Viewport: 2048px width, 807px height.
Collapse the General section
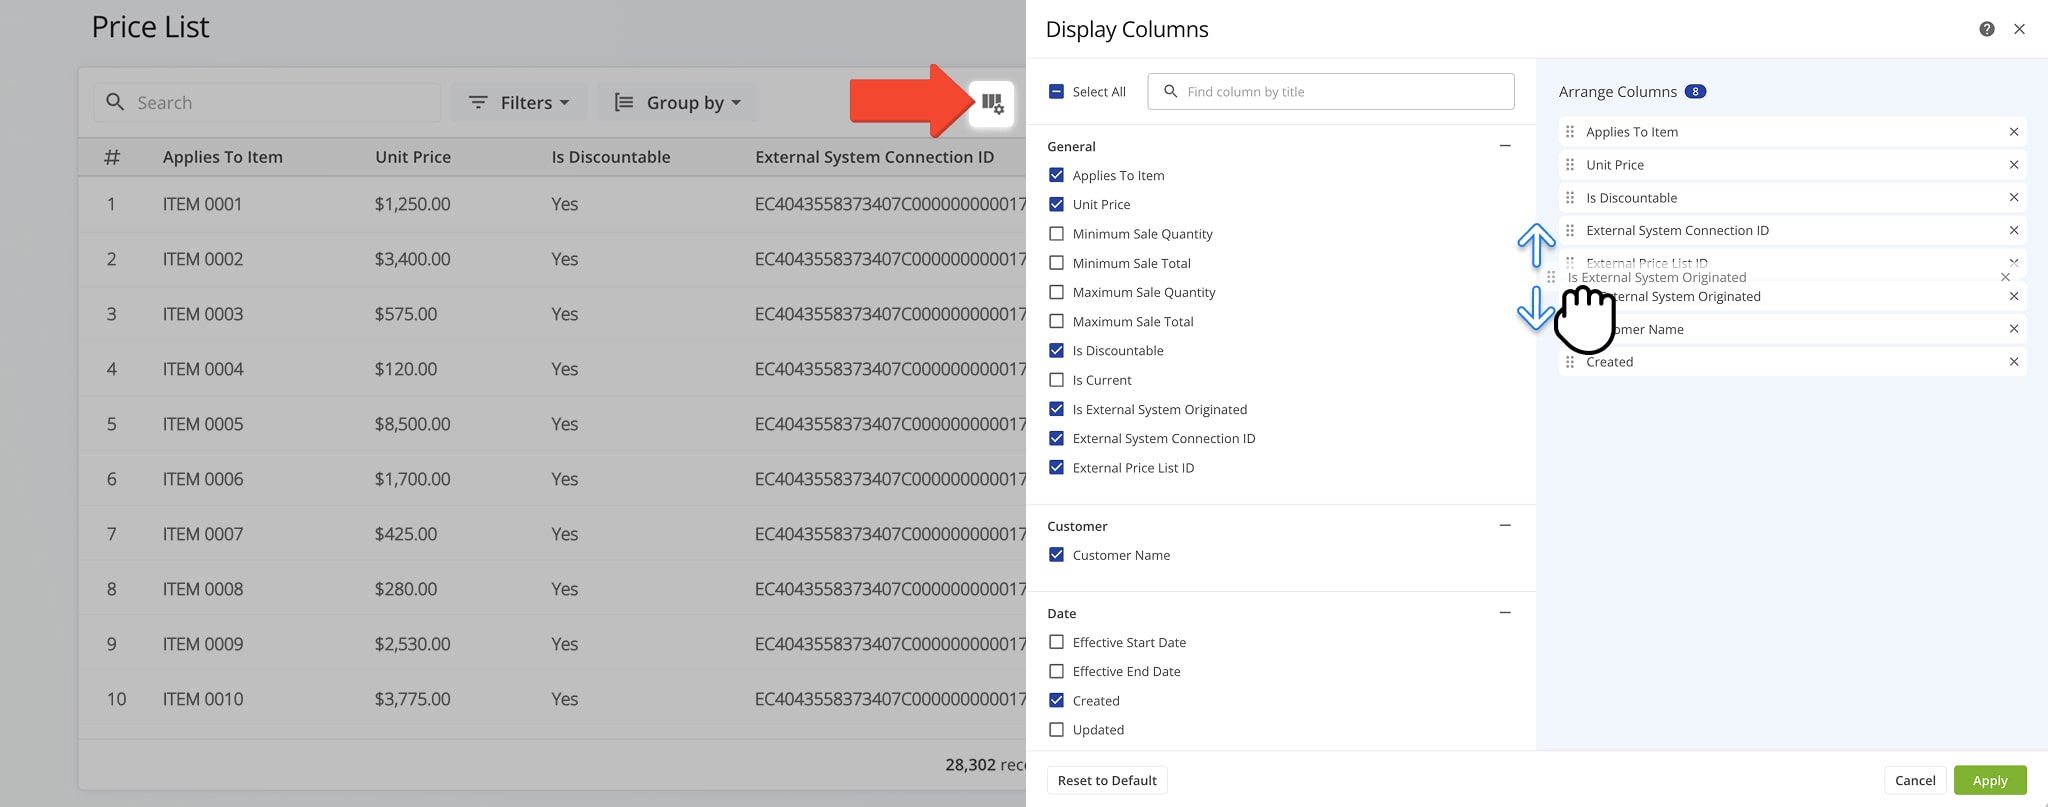pos(1504,146)
